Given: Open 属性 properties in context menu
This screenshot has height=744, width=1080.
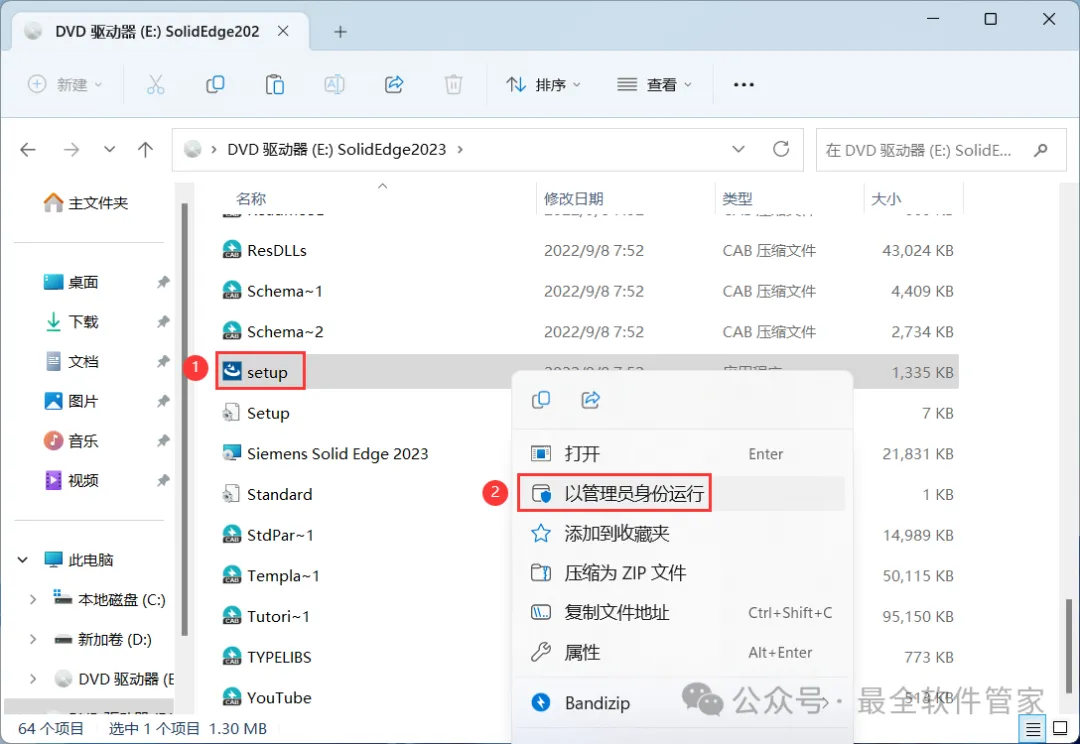Looking at the screenshot, I should (x=681, y=652).
